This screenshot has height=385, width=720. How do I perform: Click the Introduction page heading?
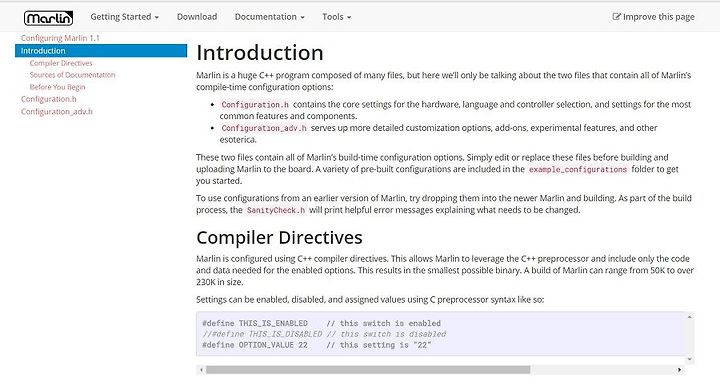260,52
